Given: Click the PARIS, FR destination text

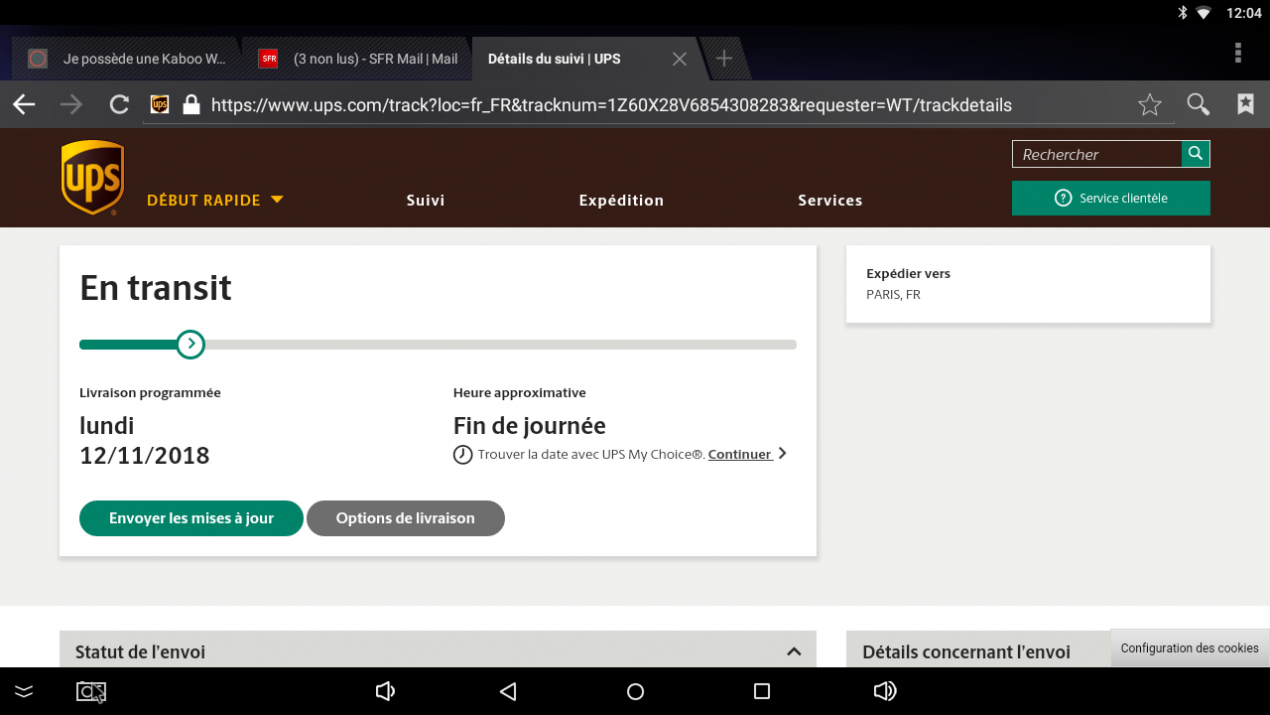Looking at the screenshot, I should point(893,295).
